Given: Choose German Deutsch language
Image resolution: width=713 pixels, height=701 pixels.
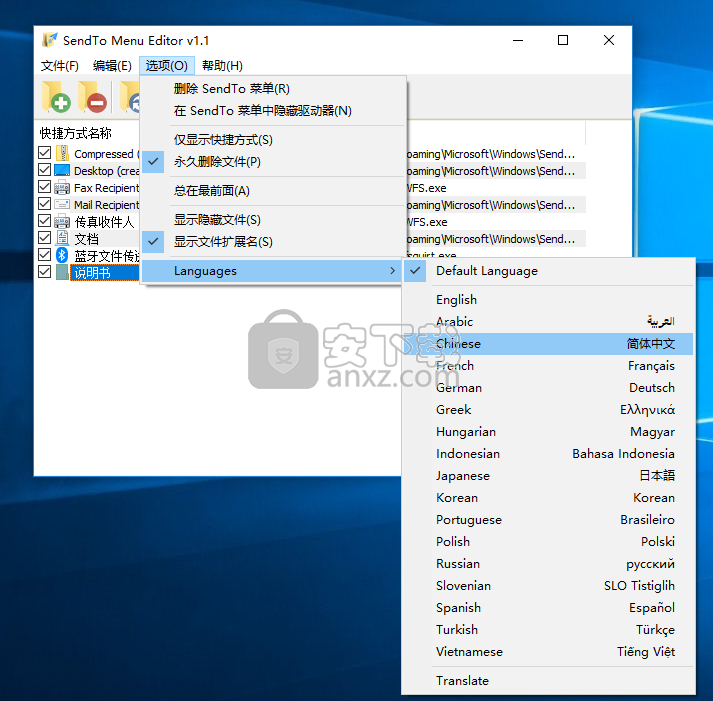Looking at the screenshot, I should pyautogui.click(x=548, y=387).
